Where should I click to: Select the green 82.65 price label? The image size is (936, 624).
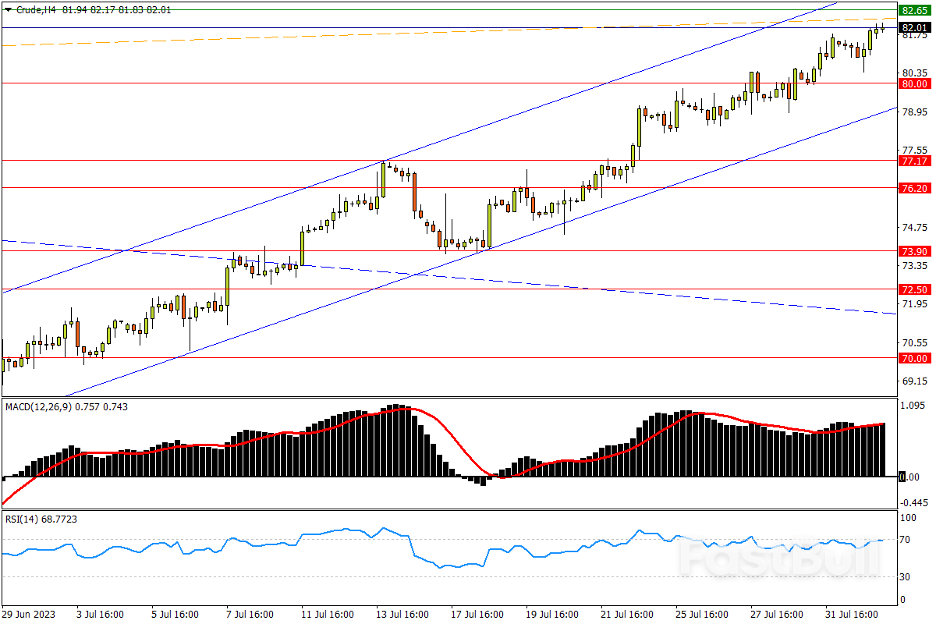pyautogui.click(x=911, y=9)
